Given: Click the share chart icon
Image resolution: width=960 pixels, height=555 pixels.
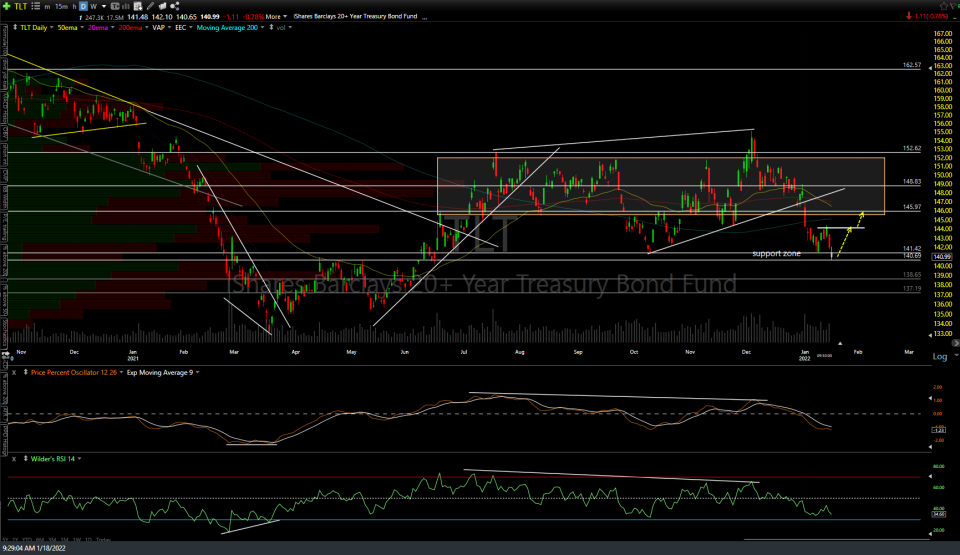Looking at the screenshot, I should coord(174,6).
